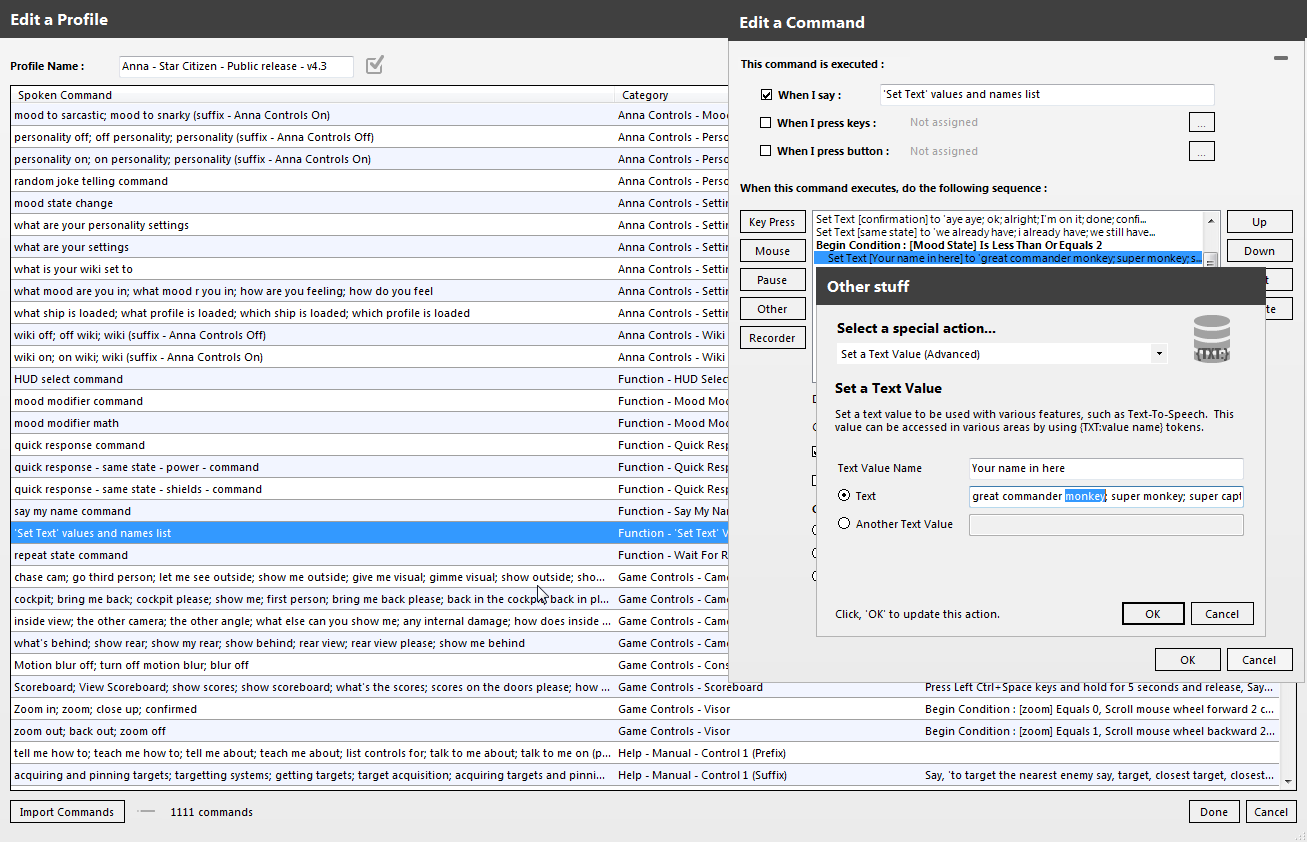This screenshot has width=1307, height=842.
Task: Select 'Set Text [confirmation]' action line
Action: coord(1008,219)
